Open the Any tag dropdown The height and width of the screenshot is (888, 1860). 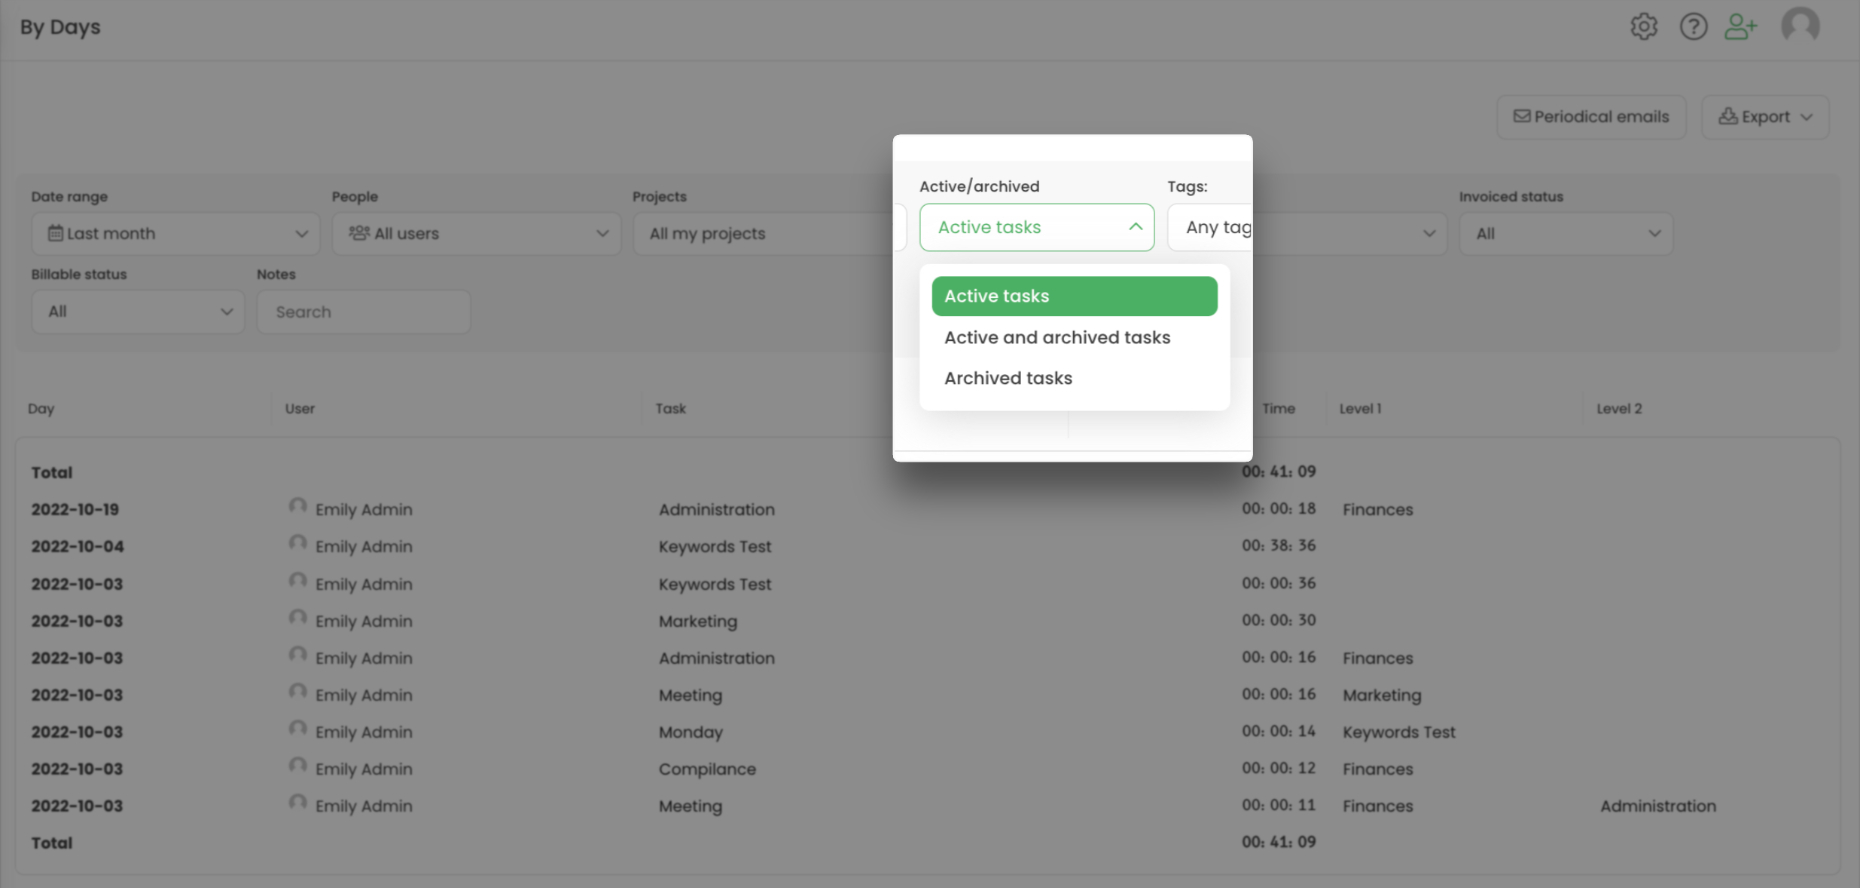tap(1210, 227)
